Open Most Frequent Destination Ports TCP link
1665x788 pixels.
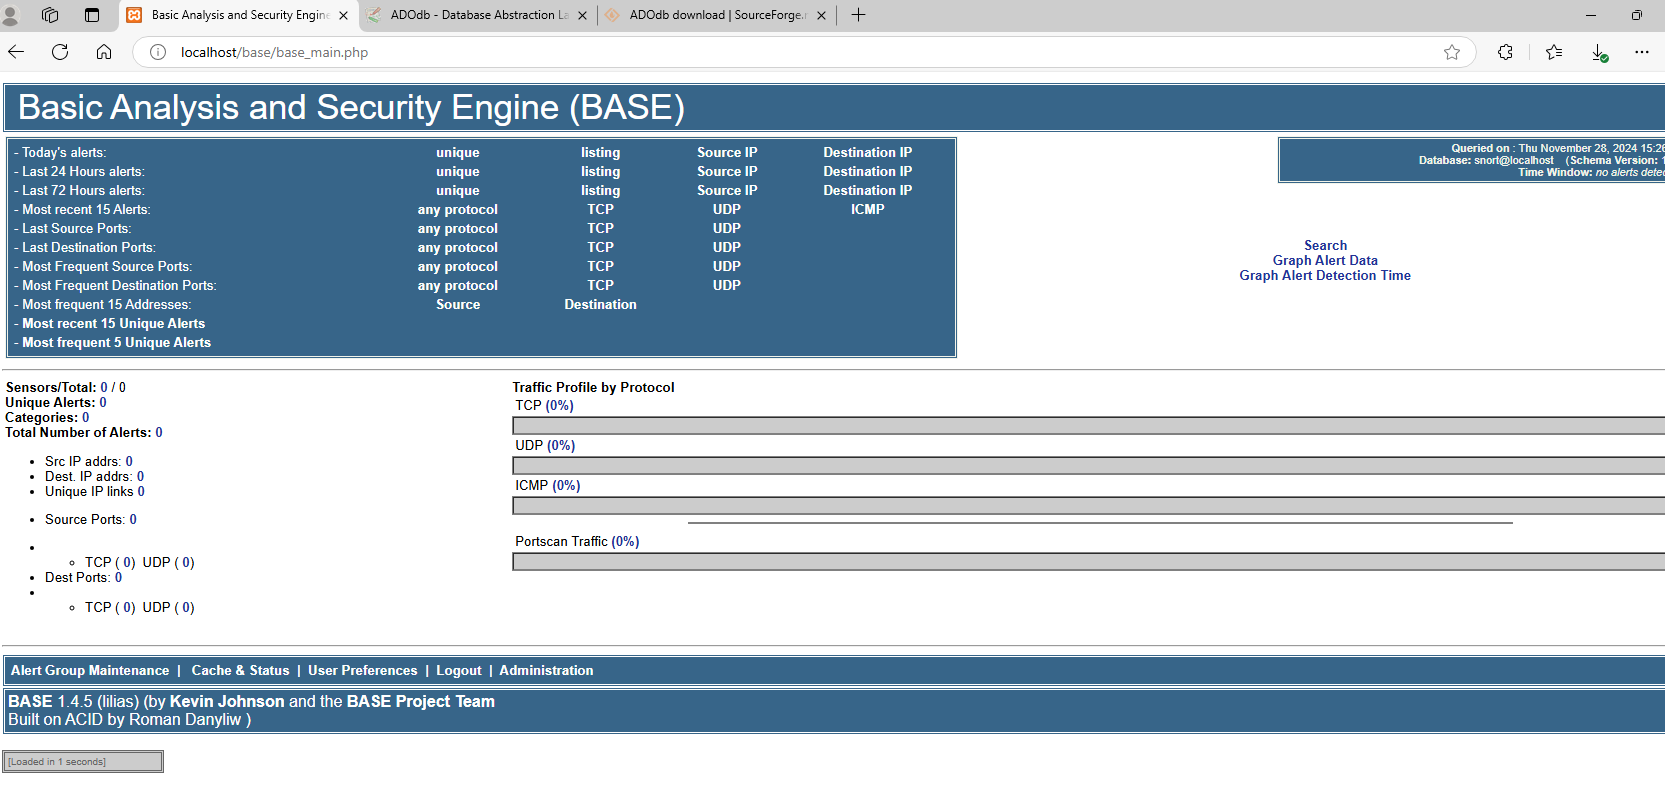coord(600,285)
